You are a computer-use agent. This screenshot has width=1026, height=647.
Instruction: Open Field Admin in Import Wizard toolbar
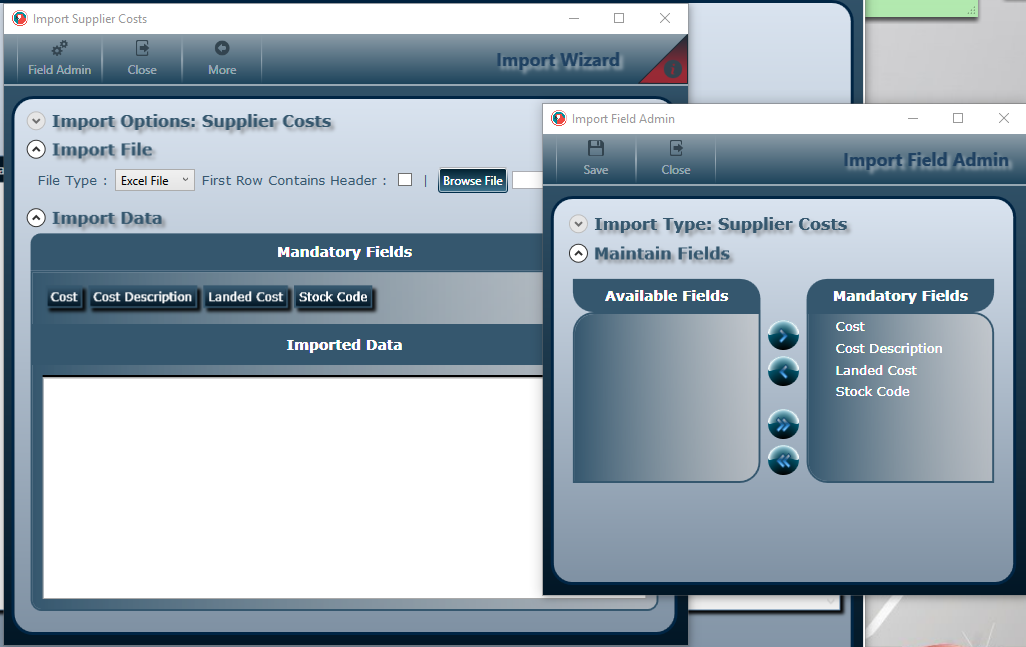click(x=60, y=59)
